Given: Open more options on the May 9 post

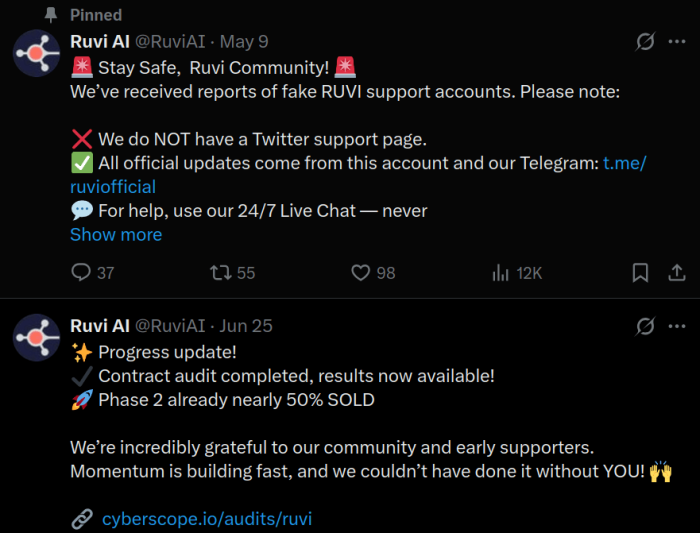Looking at the screenshot, I should click(x=677, y=42).
